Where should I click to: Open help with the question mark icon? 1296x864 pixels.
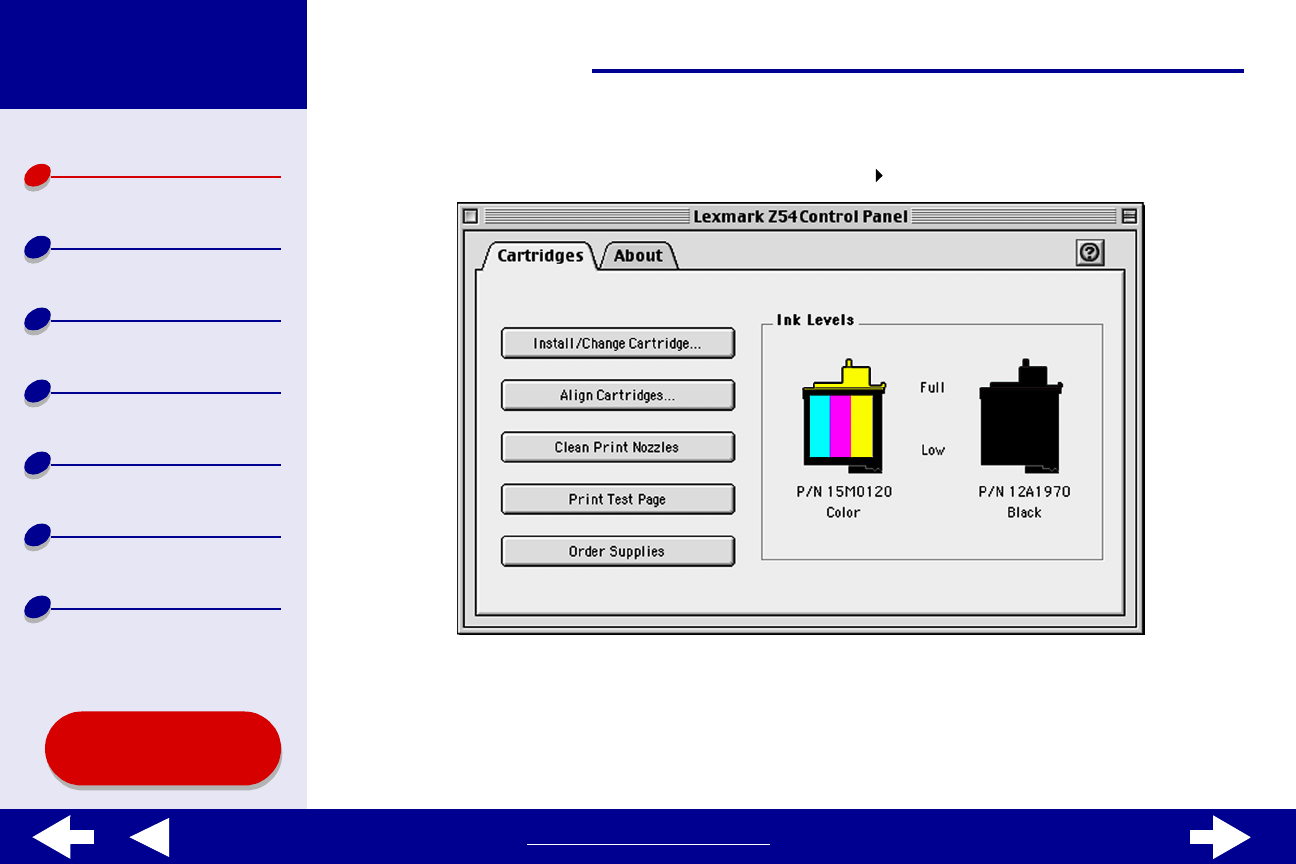tap(1090, 253)
